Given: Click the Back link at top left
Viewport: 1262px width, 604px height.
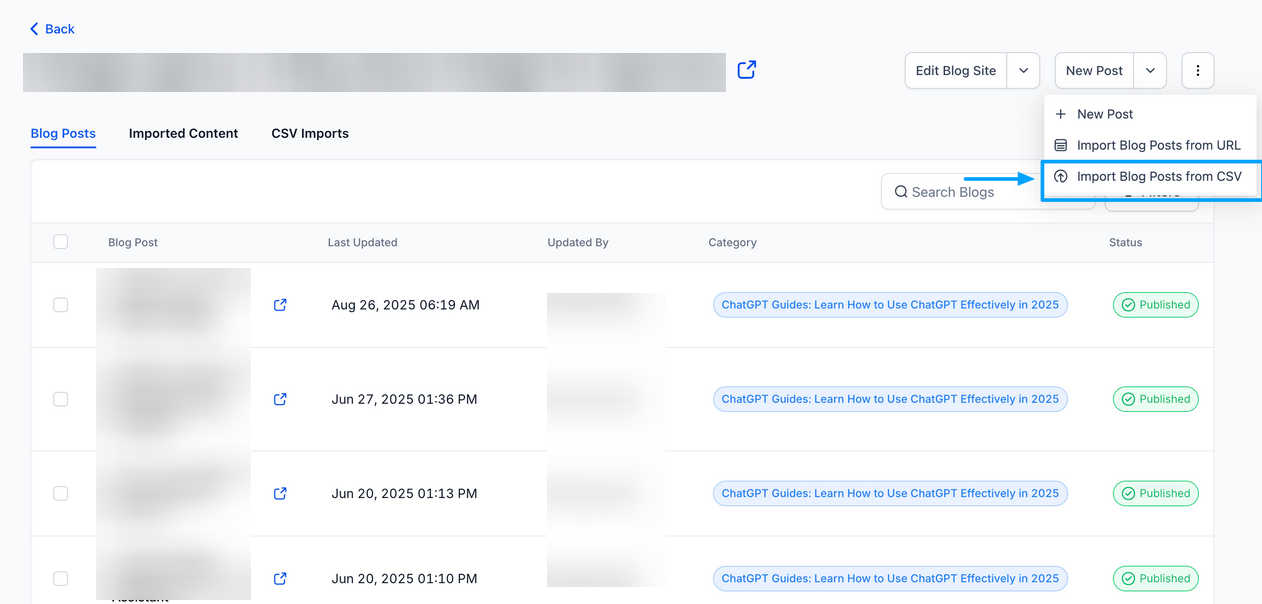Looking at the screenshot, I should [51, 29].
